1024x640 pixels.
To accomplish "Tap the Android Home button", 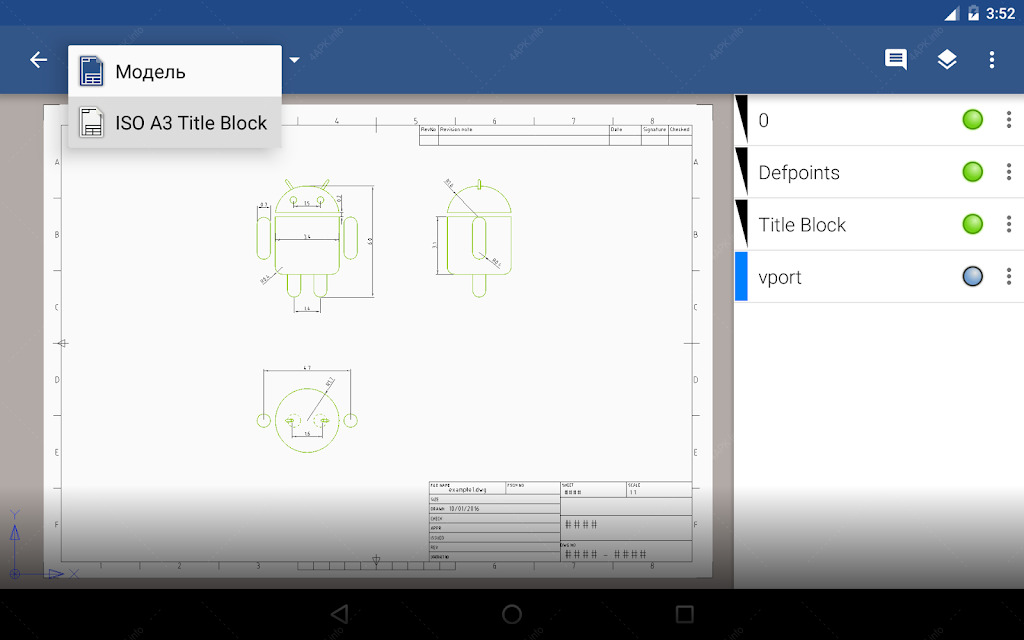I will (x=512, y=614).
